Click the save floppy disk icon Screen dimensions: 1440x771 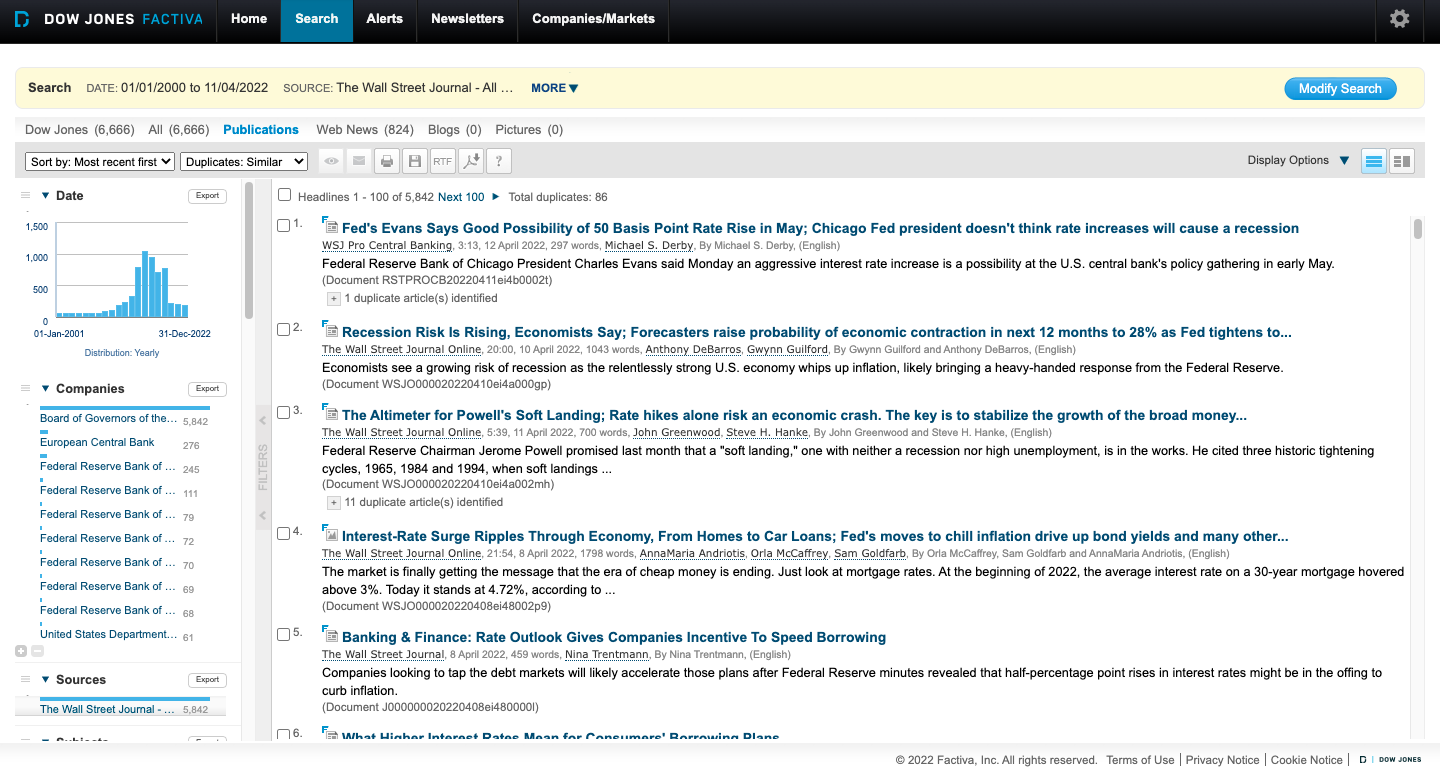[x=415, y=161]
